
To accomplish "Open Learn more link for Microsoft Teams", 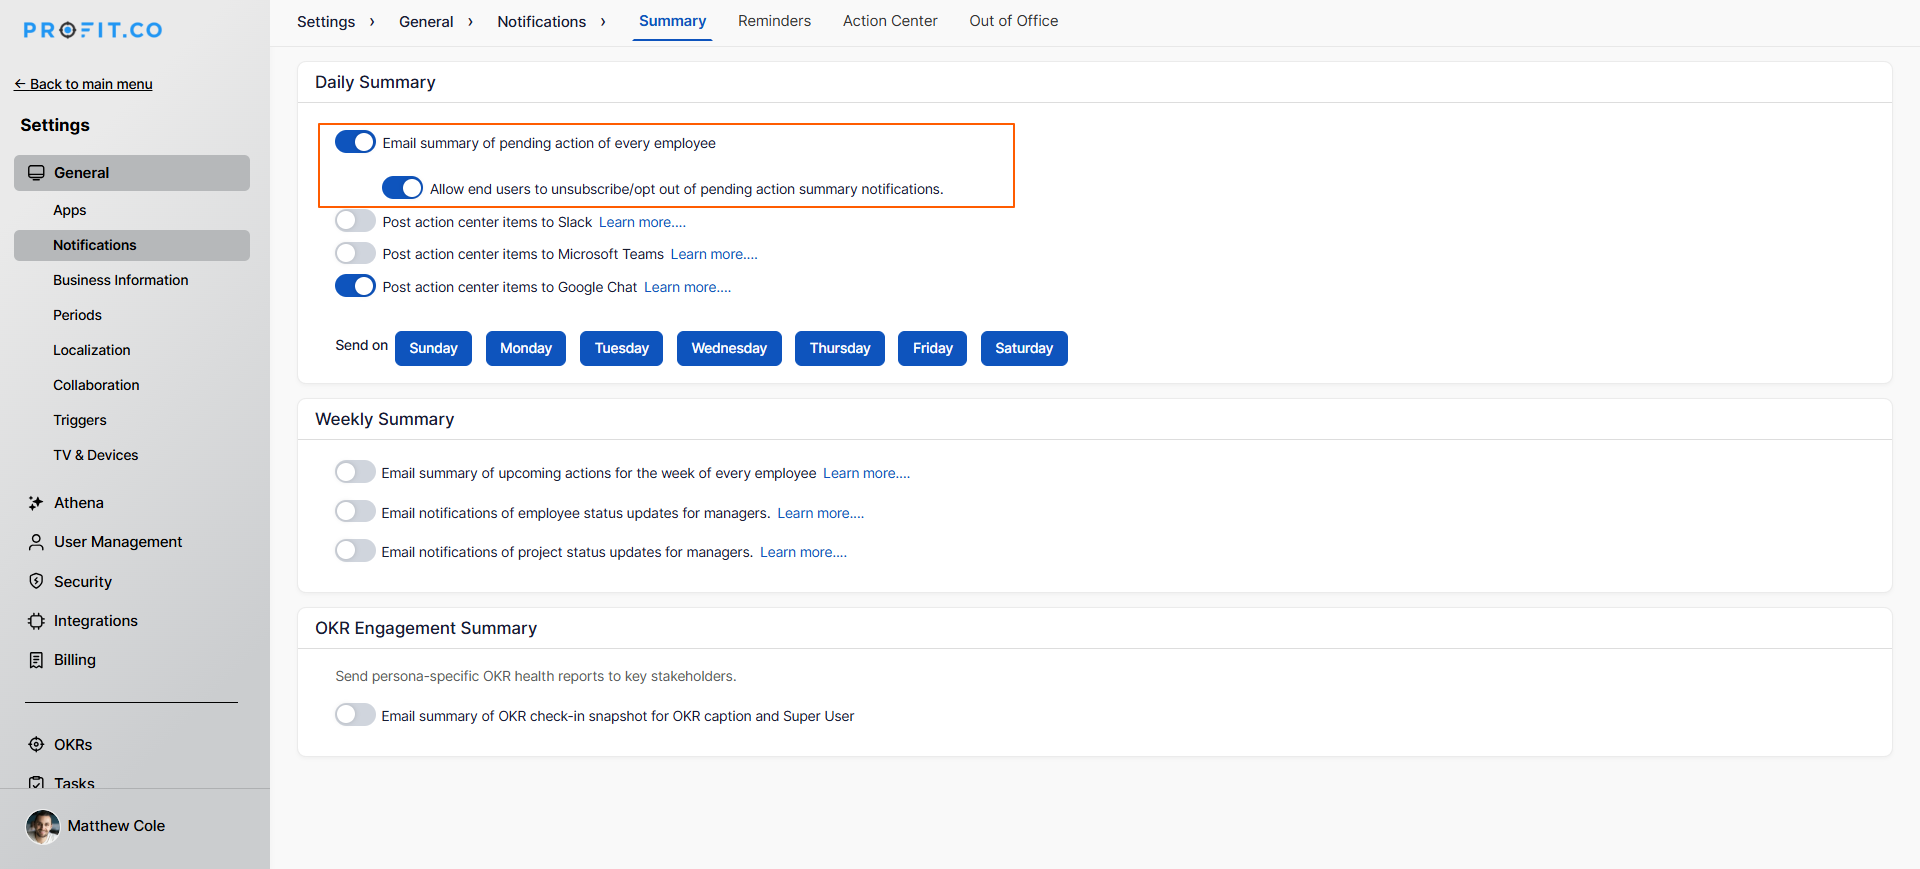I will (714, 254).
